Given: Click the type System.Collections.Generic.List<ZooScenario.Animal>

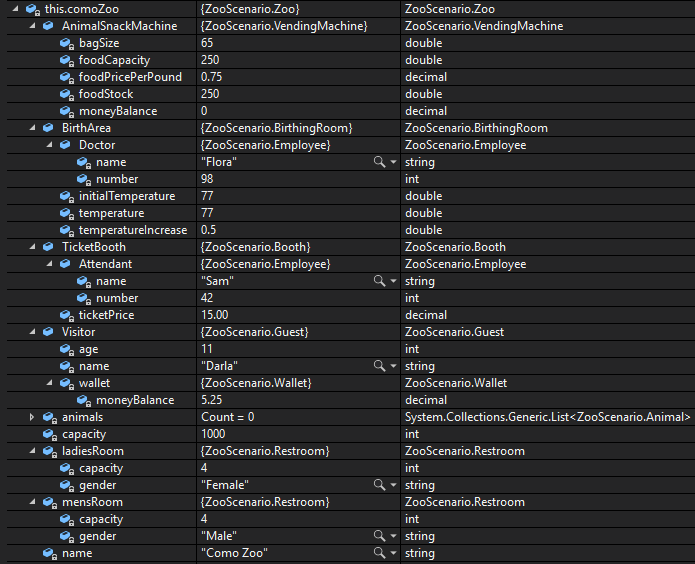Looking at the screenshot, I should point(547,417).
